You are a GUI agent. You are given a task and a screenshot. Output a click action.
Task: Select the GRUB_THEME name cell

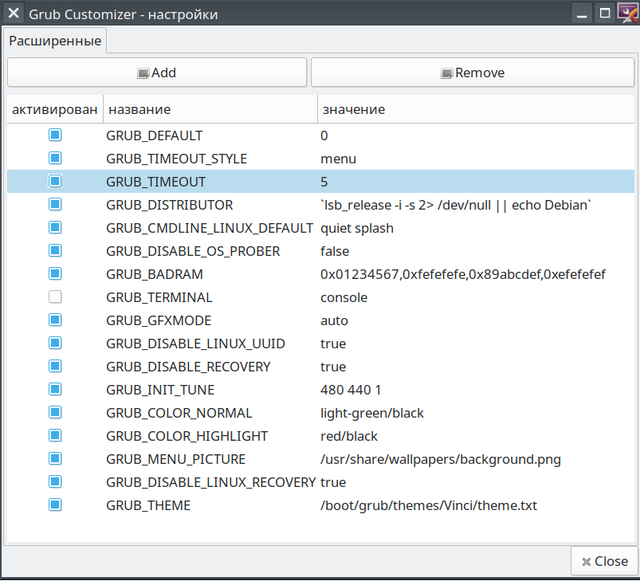pos(148,506)
